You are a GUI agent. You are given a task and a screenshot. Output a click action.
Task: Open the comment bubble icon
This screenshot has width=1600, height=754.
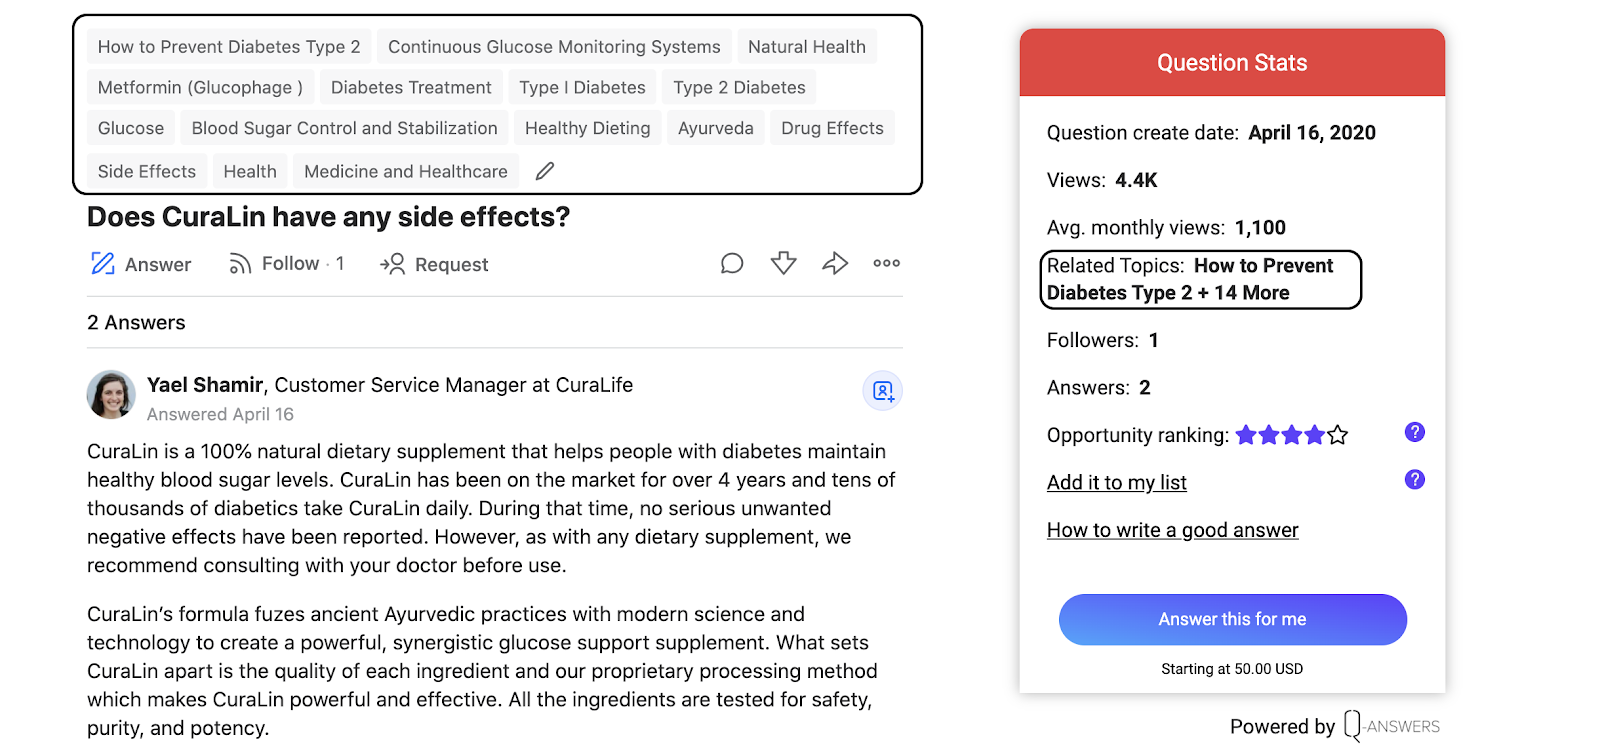[x=732, y=263]
